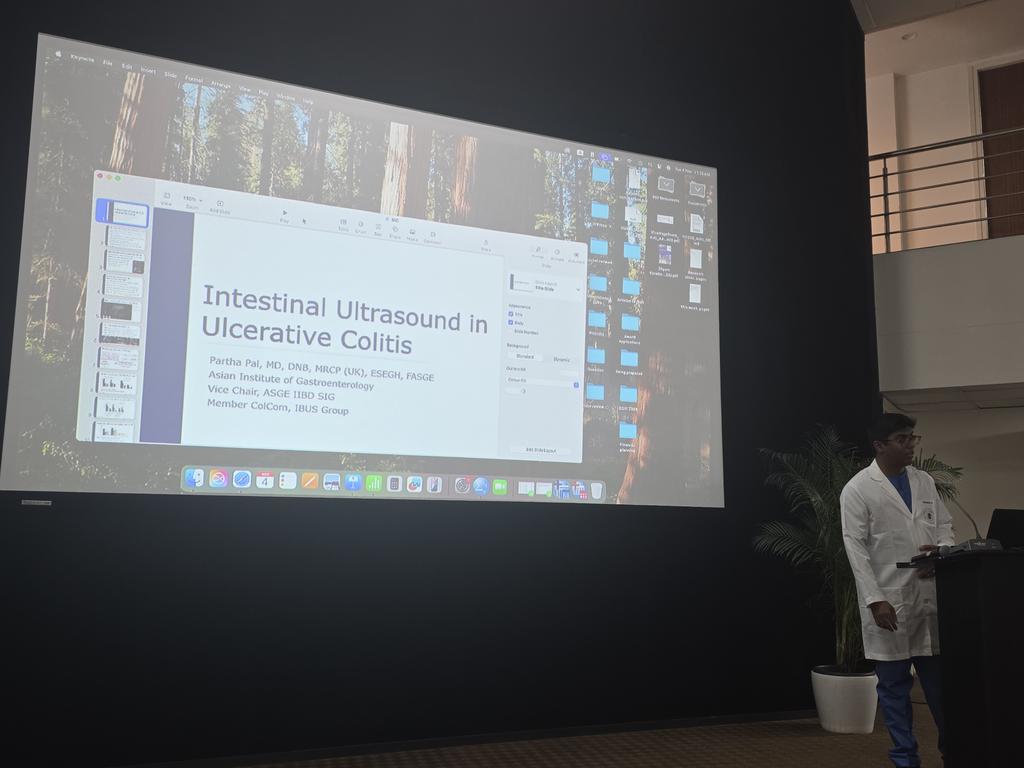
Task: Open the Colour Fill dropdown
Action: [x=541, y=381]
